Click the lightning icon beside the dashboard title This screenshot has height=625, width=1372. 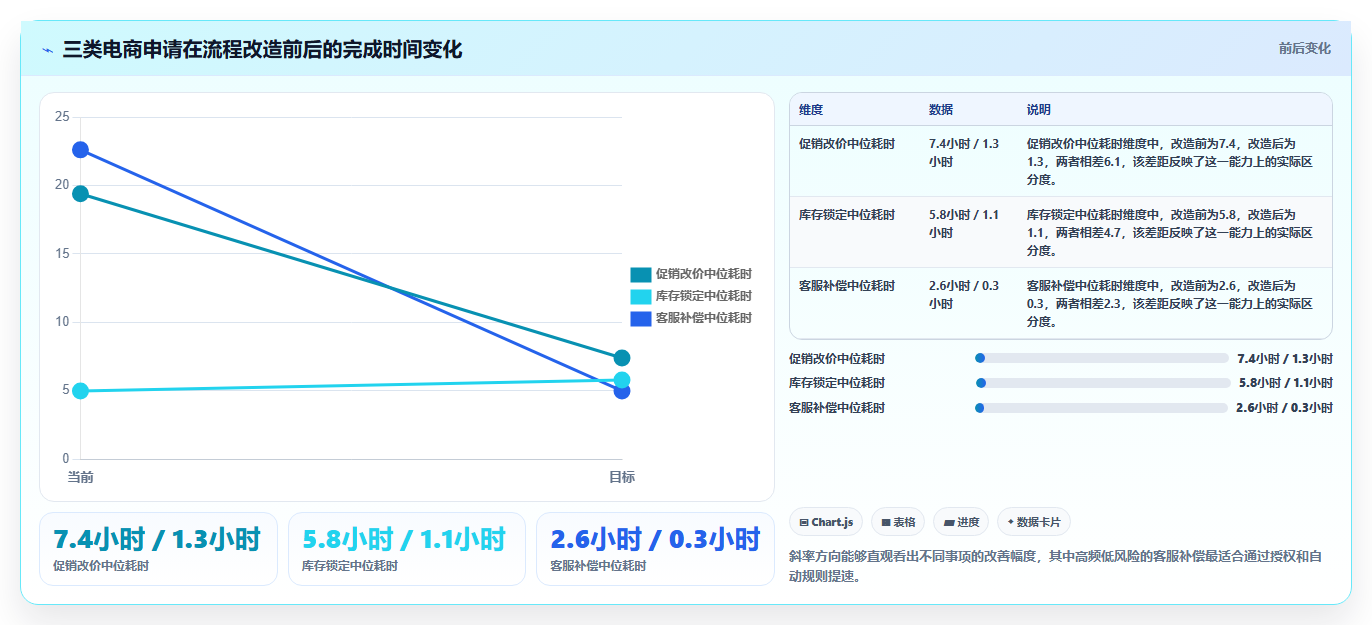point(48,50)
